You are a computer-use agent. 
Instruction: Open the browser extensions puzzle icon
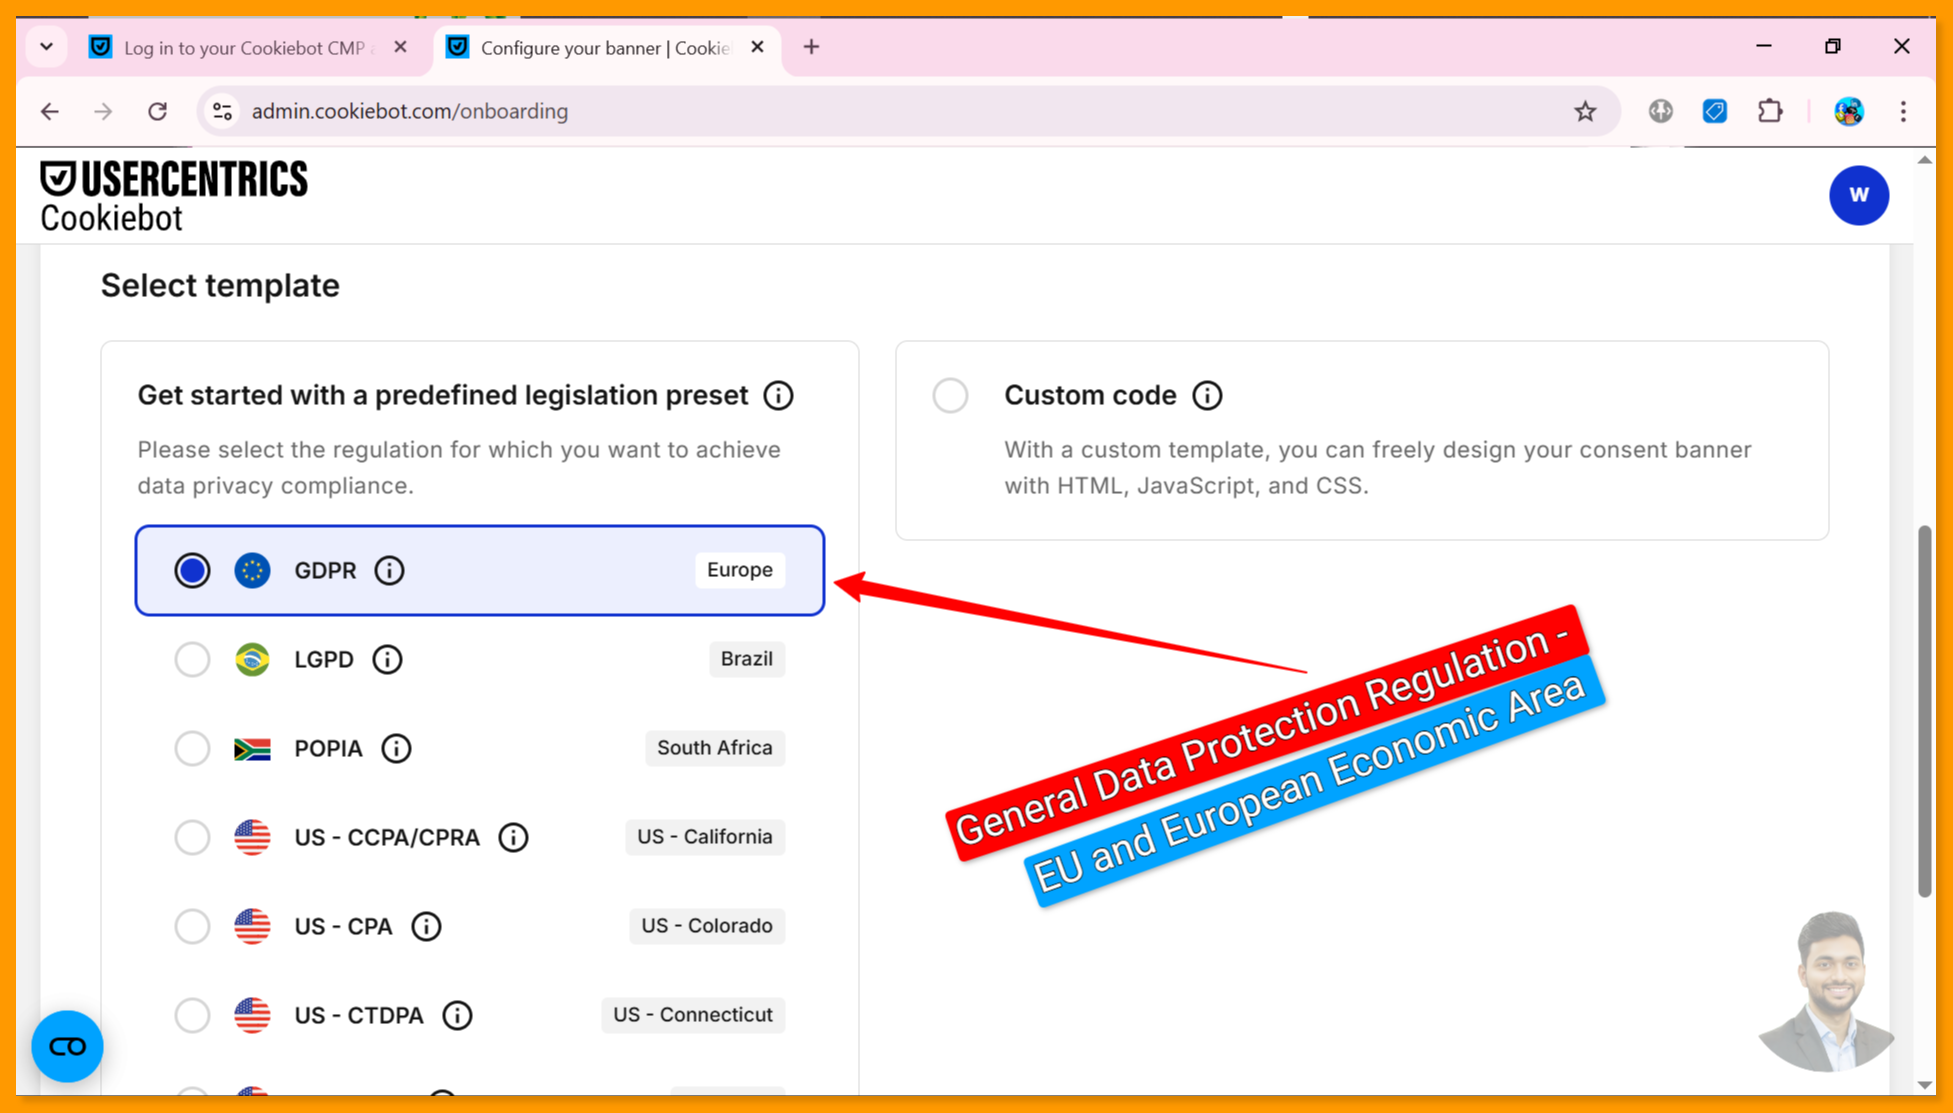point(1770,111)
